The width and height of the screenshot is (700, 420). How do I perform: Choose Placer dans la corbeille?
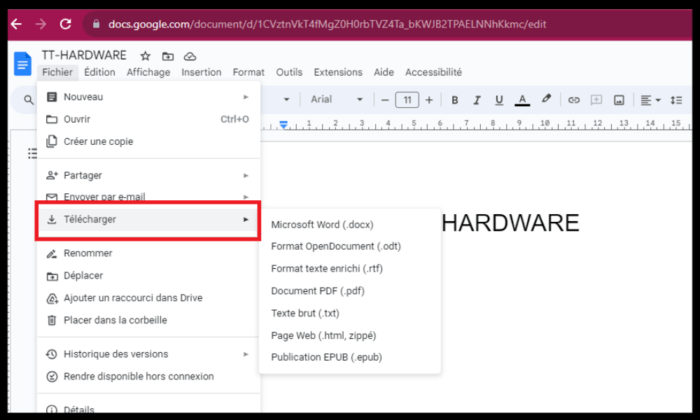(148, 320)
